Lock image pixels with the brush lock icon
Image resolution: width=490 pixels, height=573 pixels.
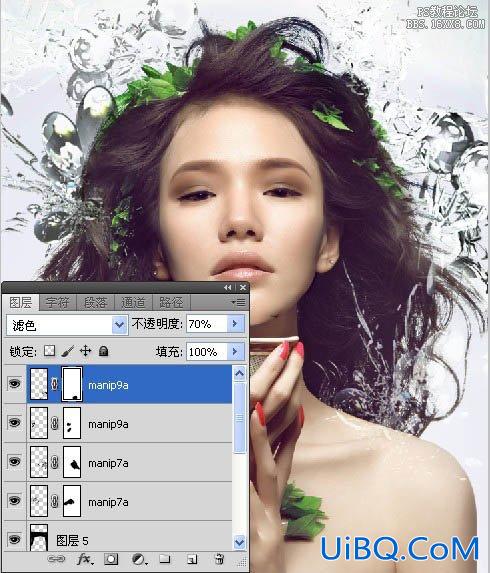pos(68,351)
